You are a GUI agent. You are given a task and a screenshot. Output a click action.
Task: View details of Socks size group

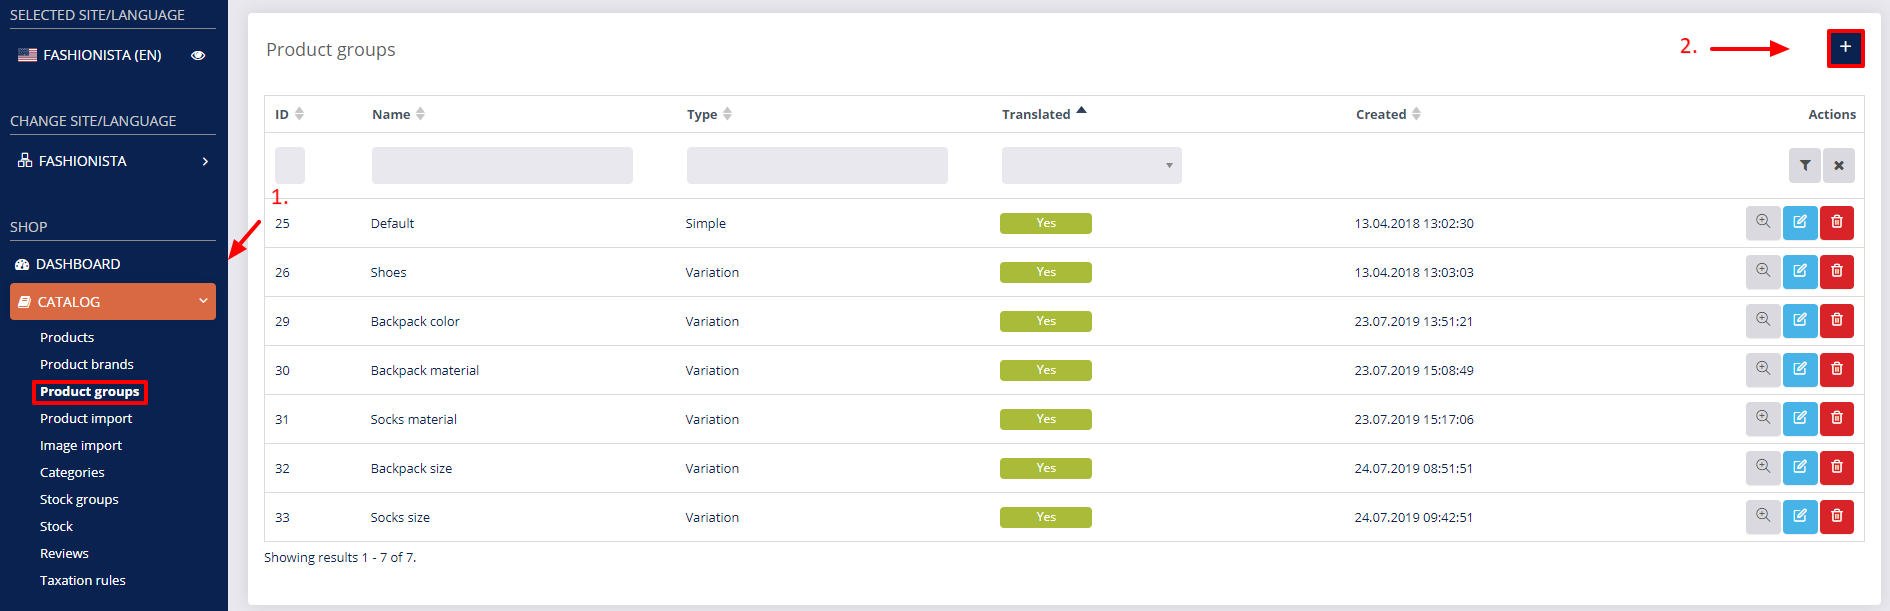1763,516
